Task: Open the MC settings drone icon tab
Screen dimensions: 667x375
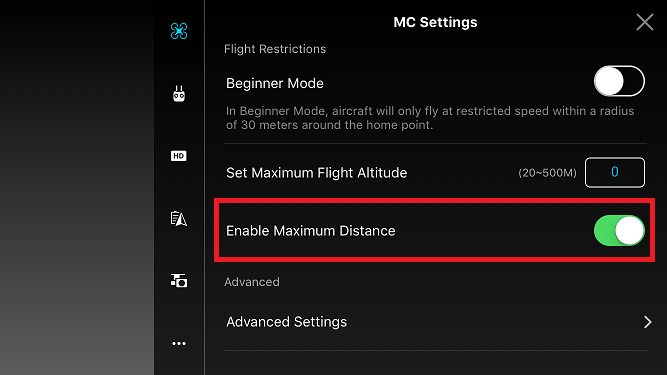Action: tap(179, 31)
